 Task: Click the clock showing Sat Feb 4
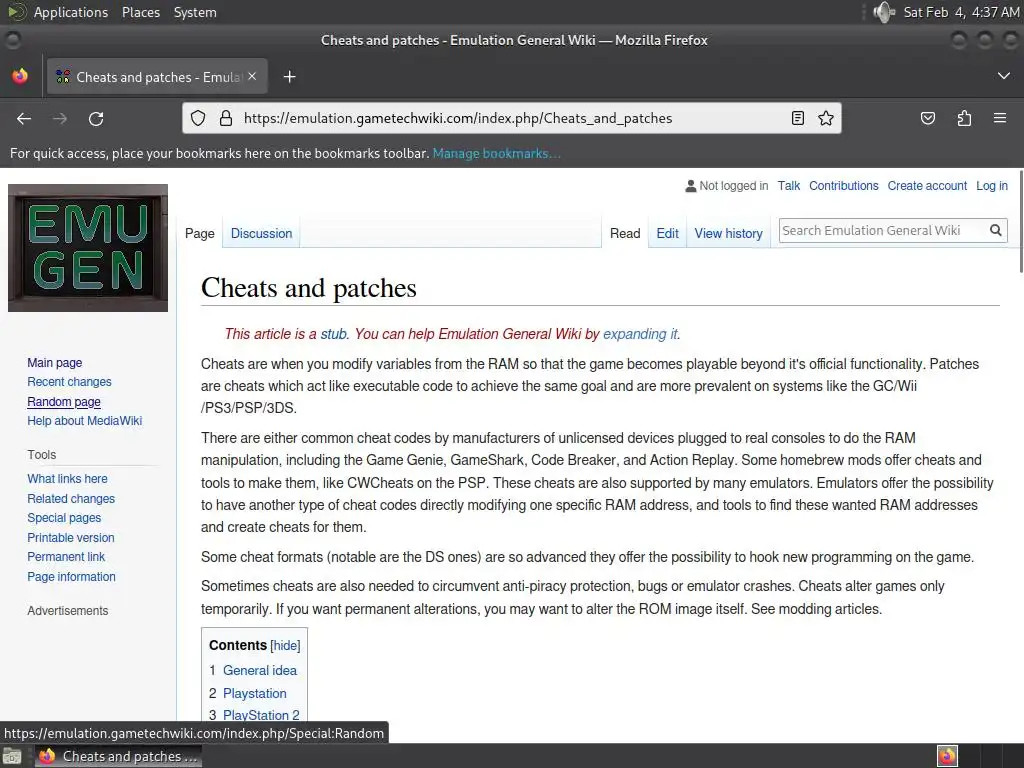(961, 12)
